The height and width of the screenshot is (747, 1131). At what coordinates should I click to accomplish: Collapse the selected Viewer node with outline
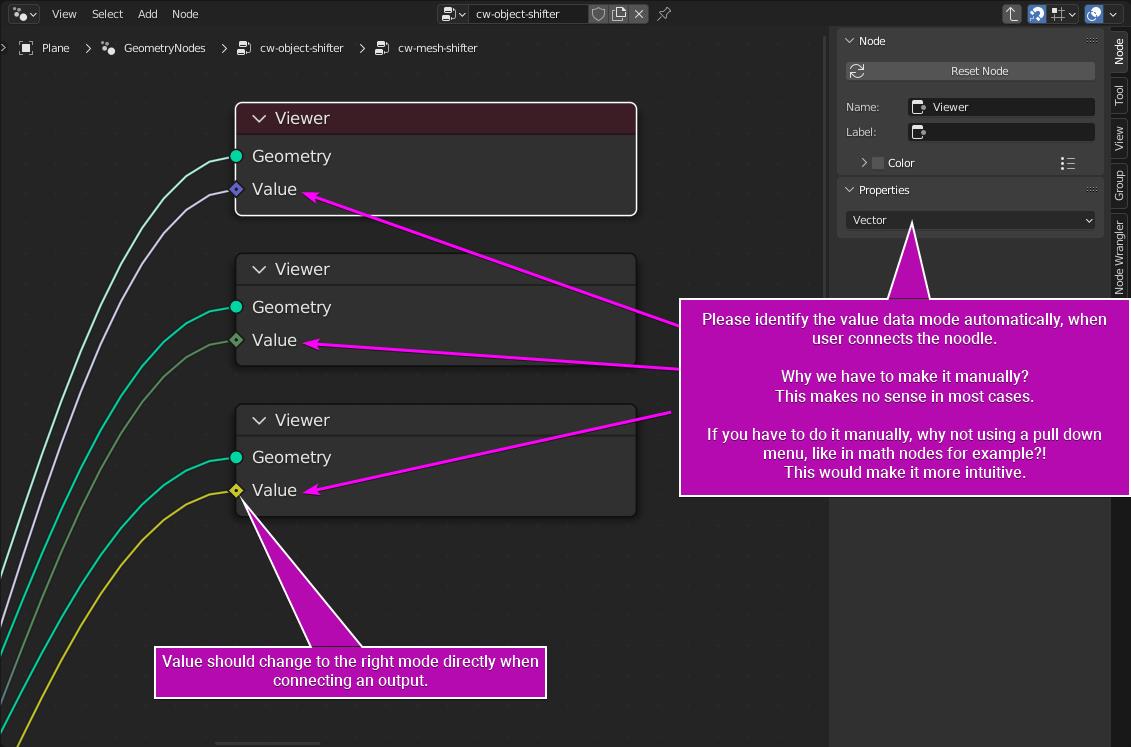pos(259,118)
